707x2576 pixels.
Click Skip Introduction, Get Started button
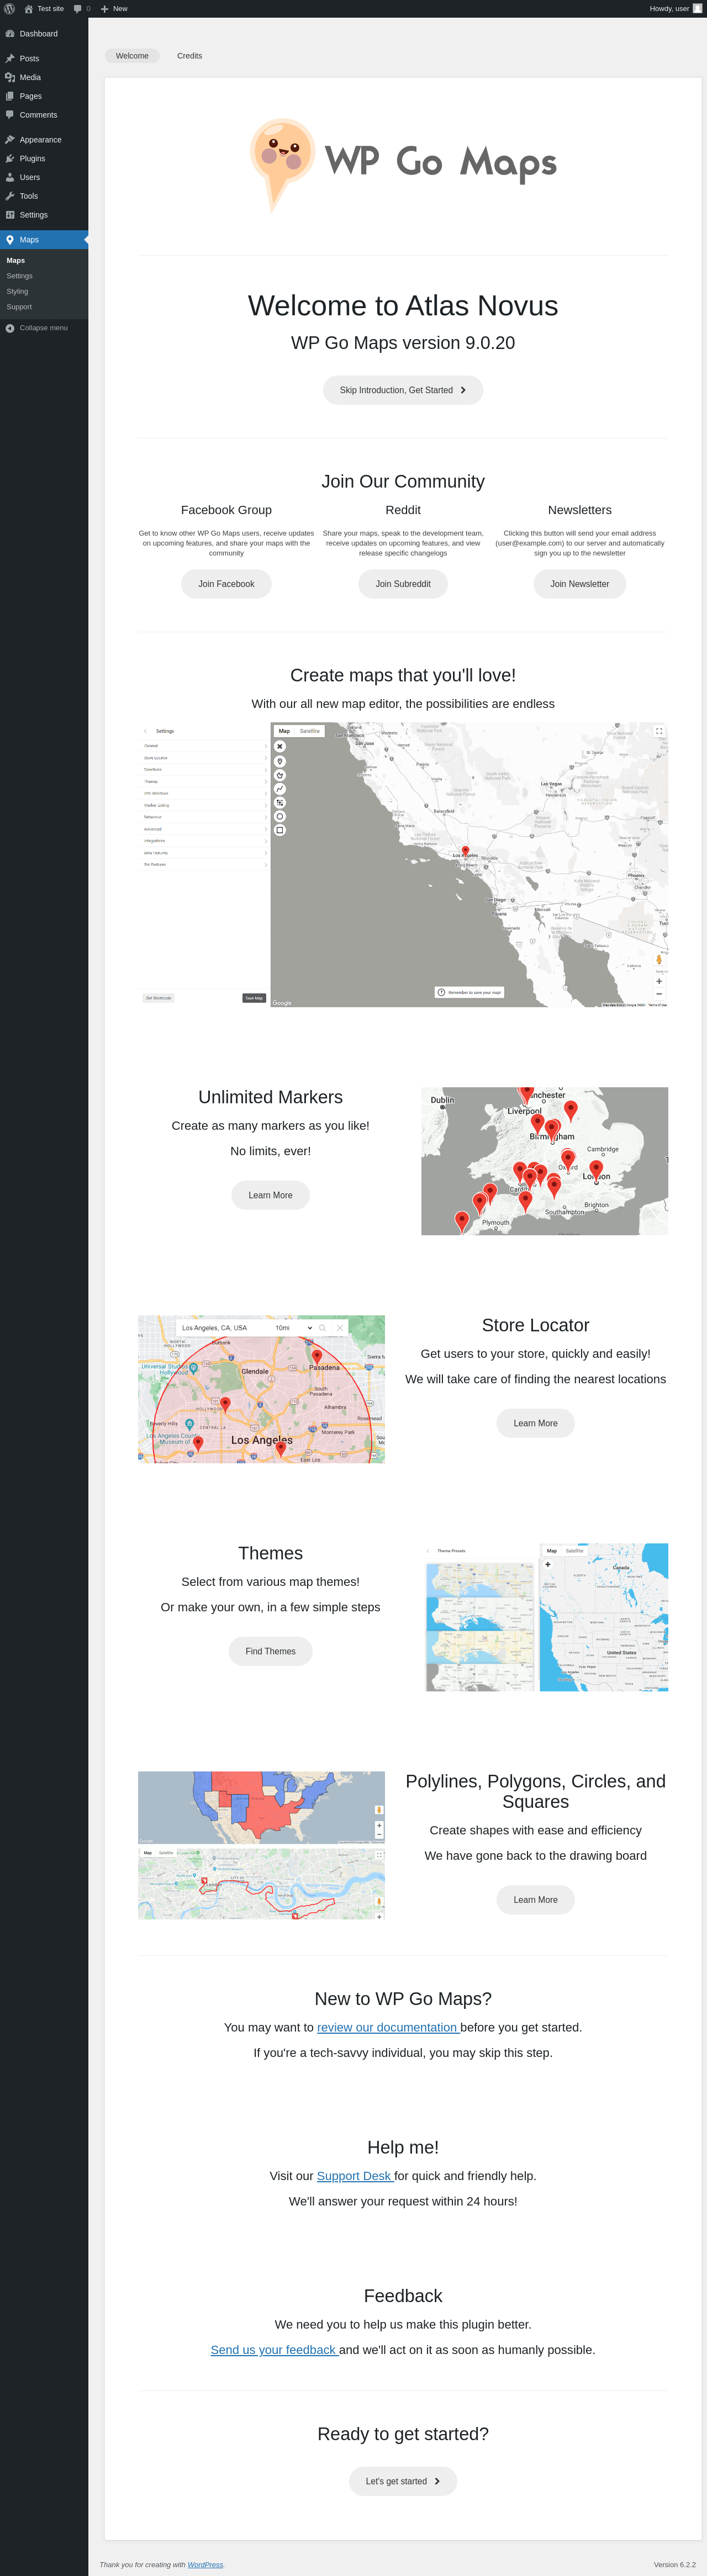tap(403, 390)
